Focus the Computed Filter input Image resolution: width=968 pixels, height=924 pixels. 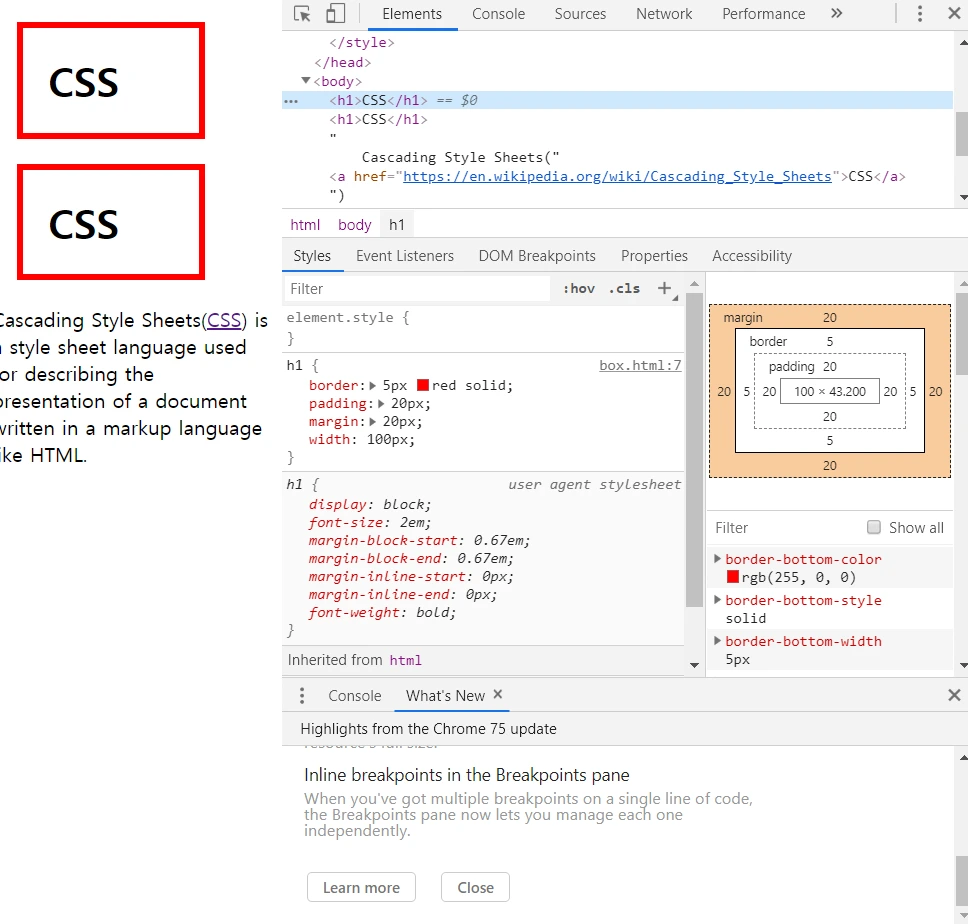784,527
